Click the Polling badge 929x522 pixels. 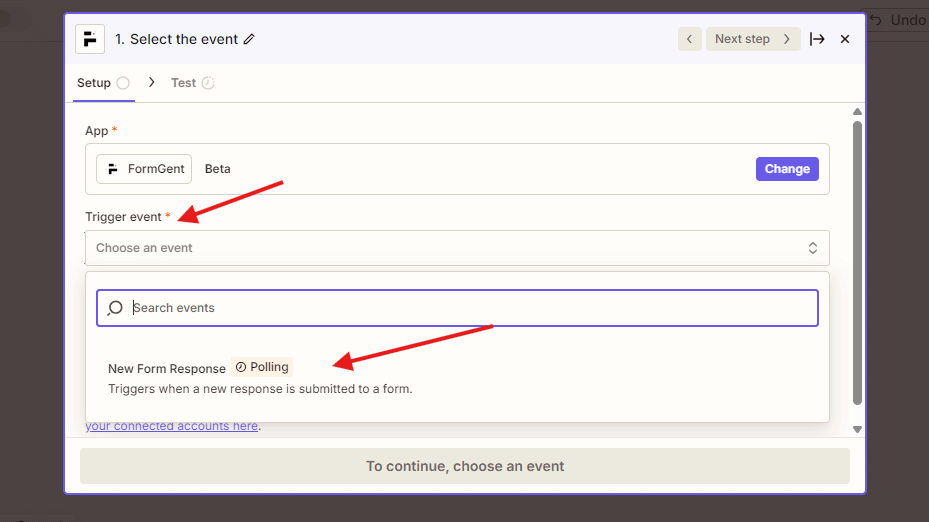tap(262, 367)
